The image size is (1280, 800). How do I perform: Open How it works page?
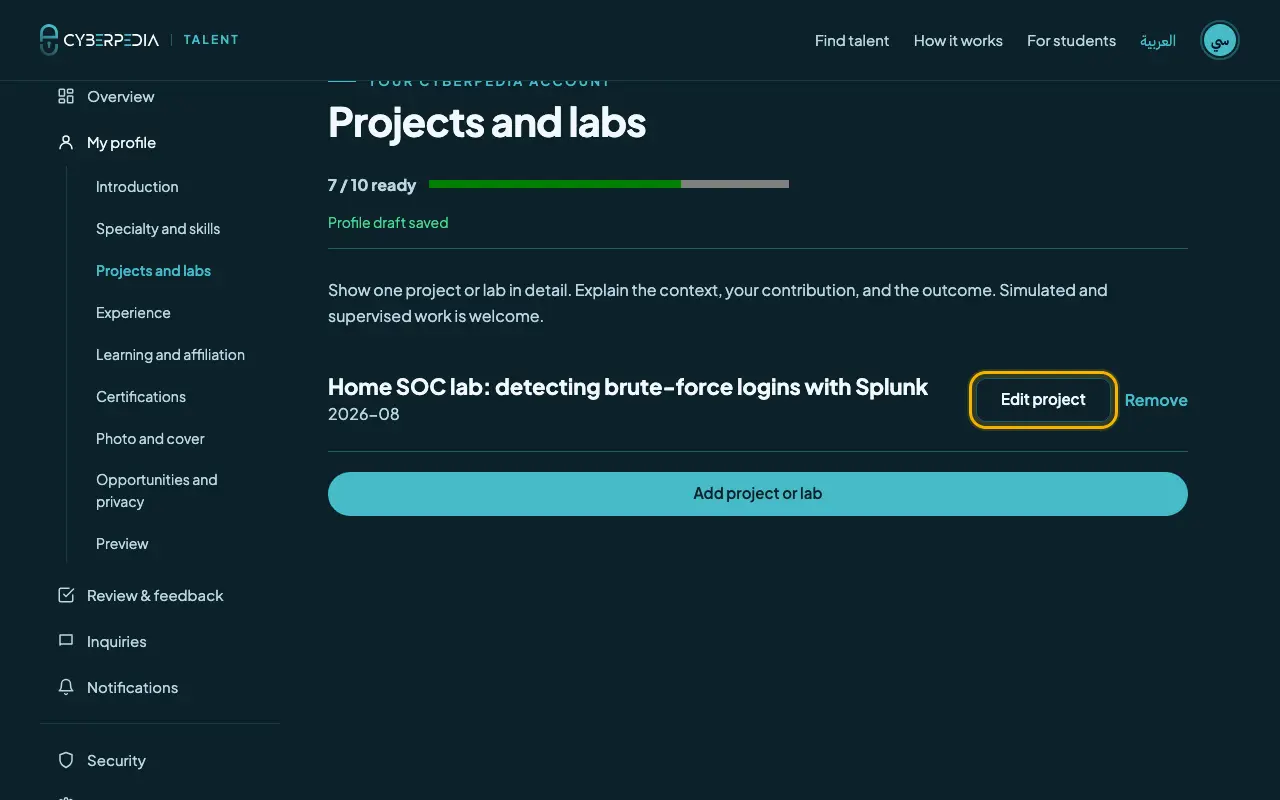(x=958, y=40)
